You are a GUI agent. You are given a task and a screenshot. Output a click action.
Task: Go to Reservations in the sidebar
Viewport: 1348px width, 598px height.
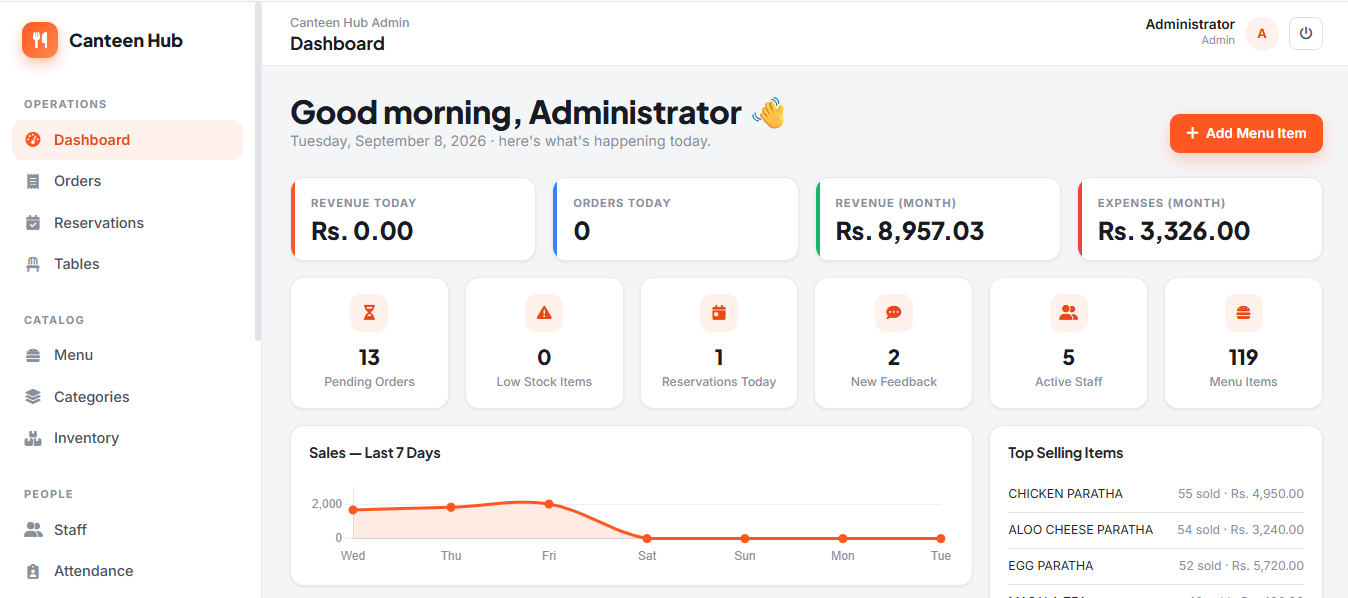(127, 223)
